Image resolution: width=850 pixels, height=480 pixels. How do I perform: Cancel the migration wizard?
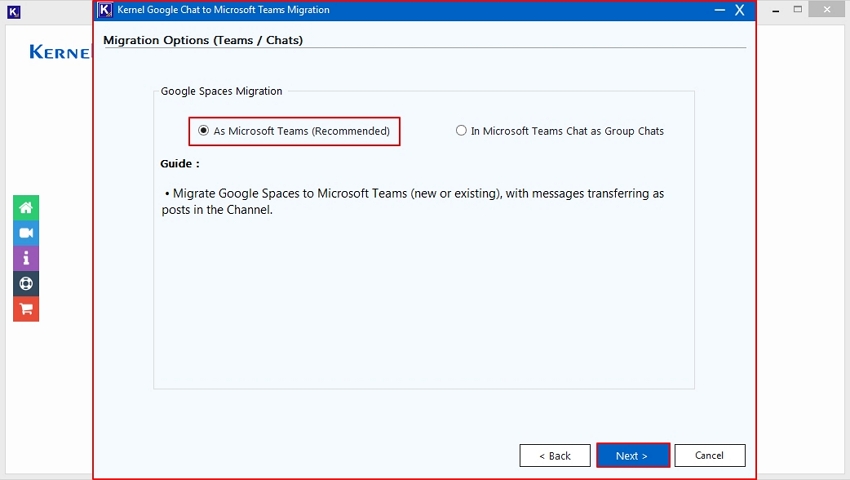coord(709,456)
